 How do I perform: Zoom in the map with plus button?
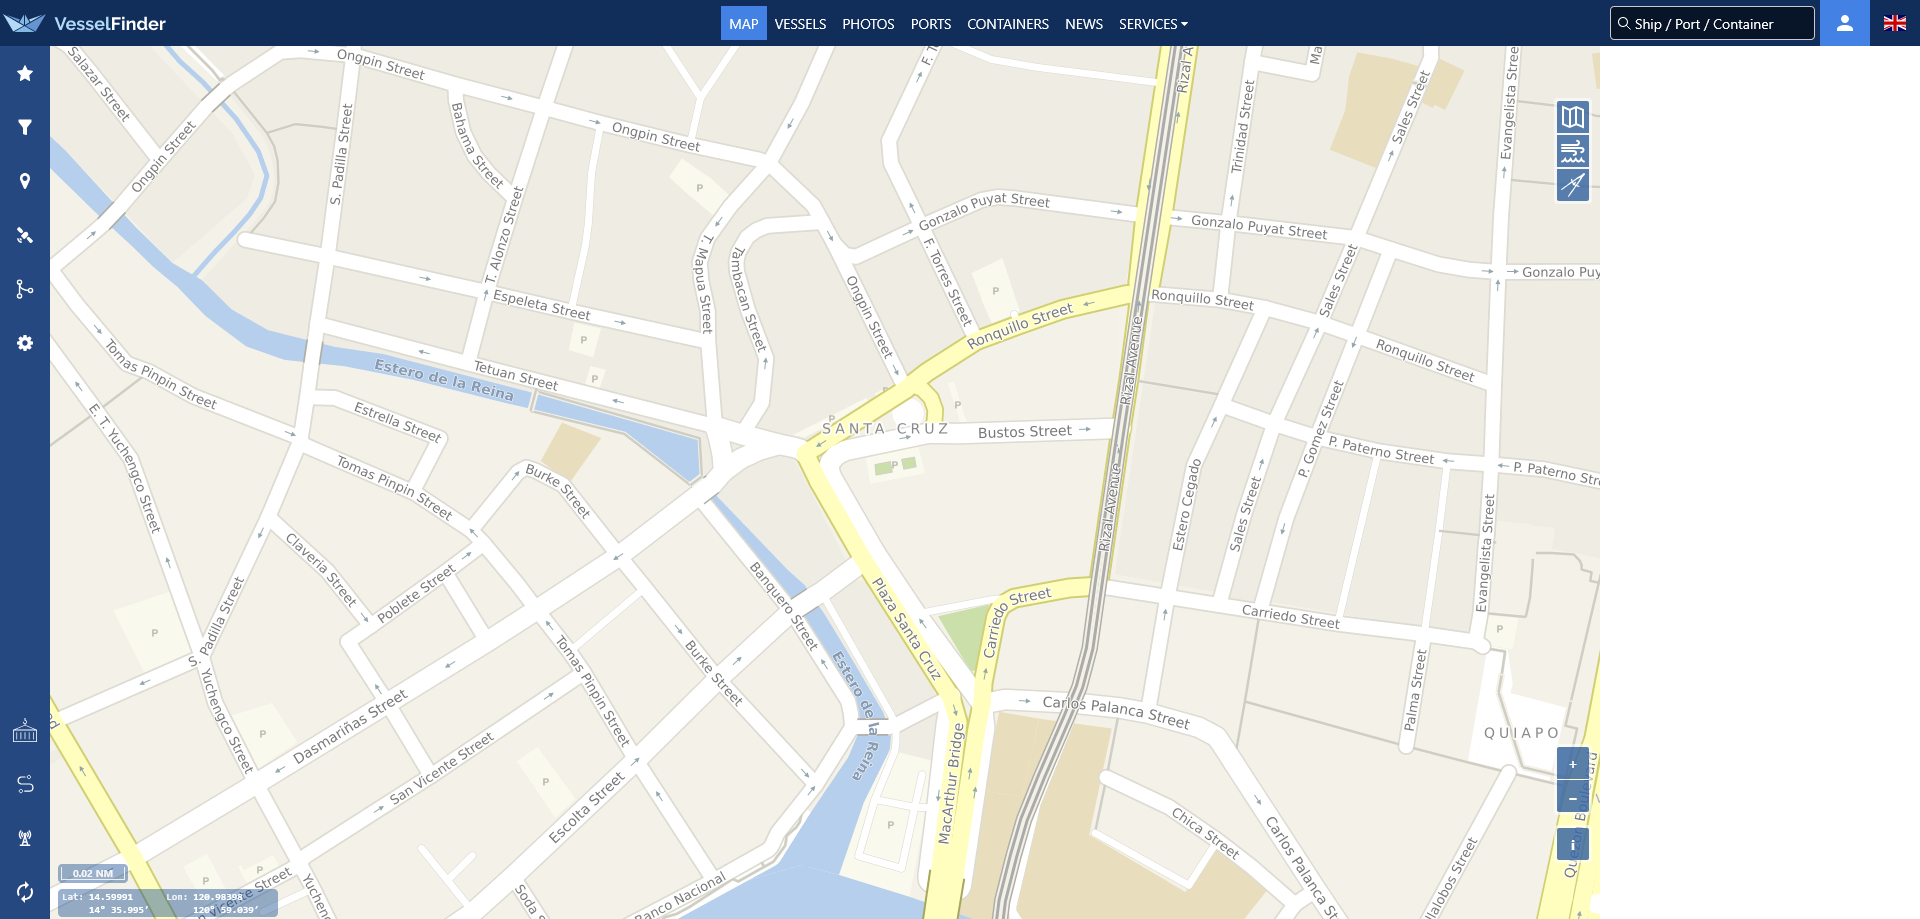point(1573,764)
